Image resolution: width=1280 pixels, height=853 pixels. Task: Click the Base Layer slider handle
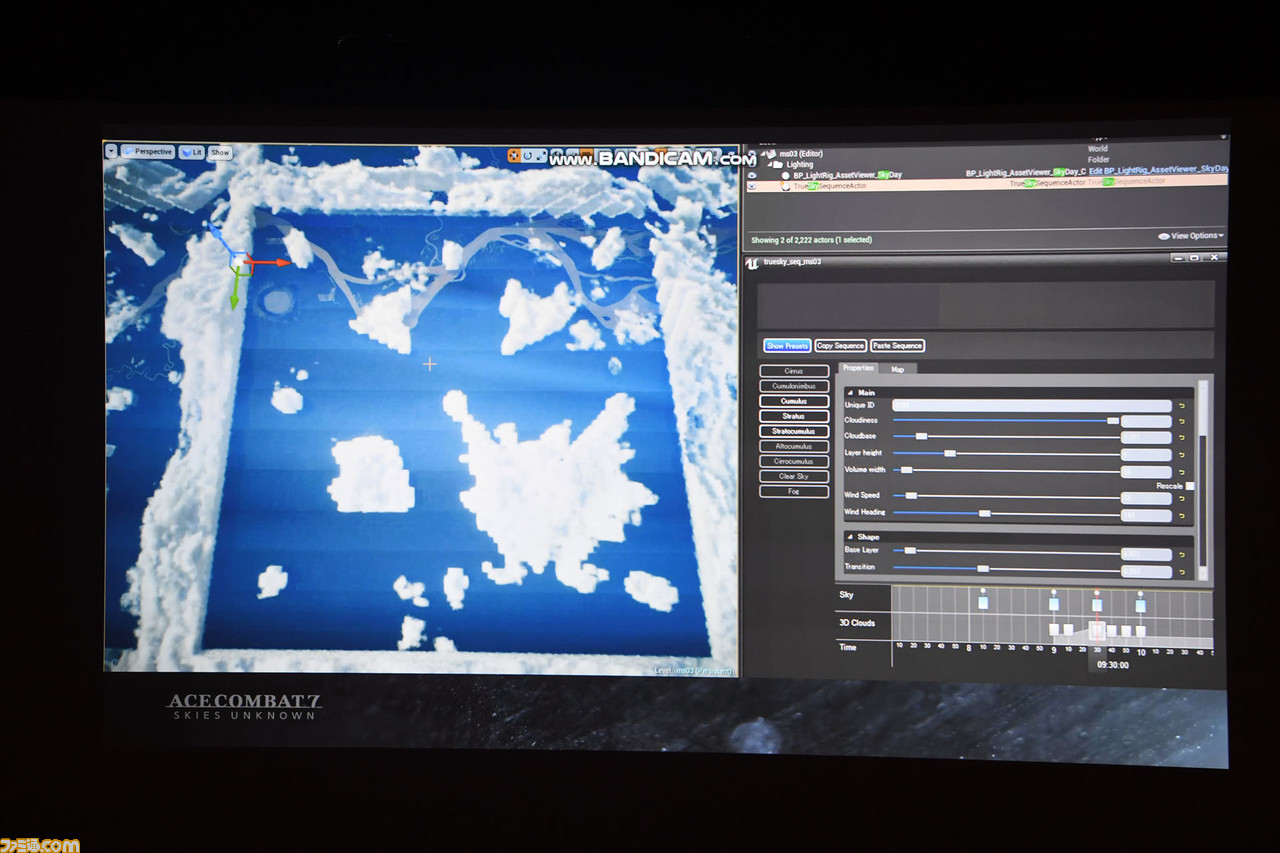pos(910,551)
